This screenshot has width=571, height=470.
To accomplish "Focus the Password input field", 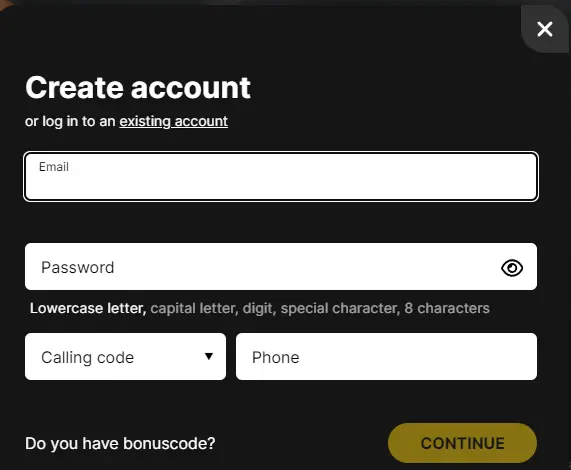I will click(281, 266).
